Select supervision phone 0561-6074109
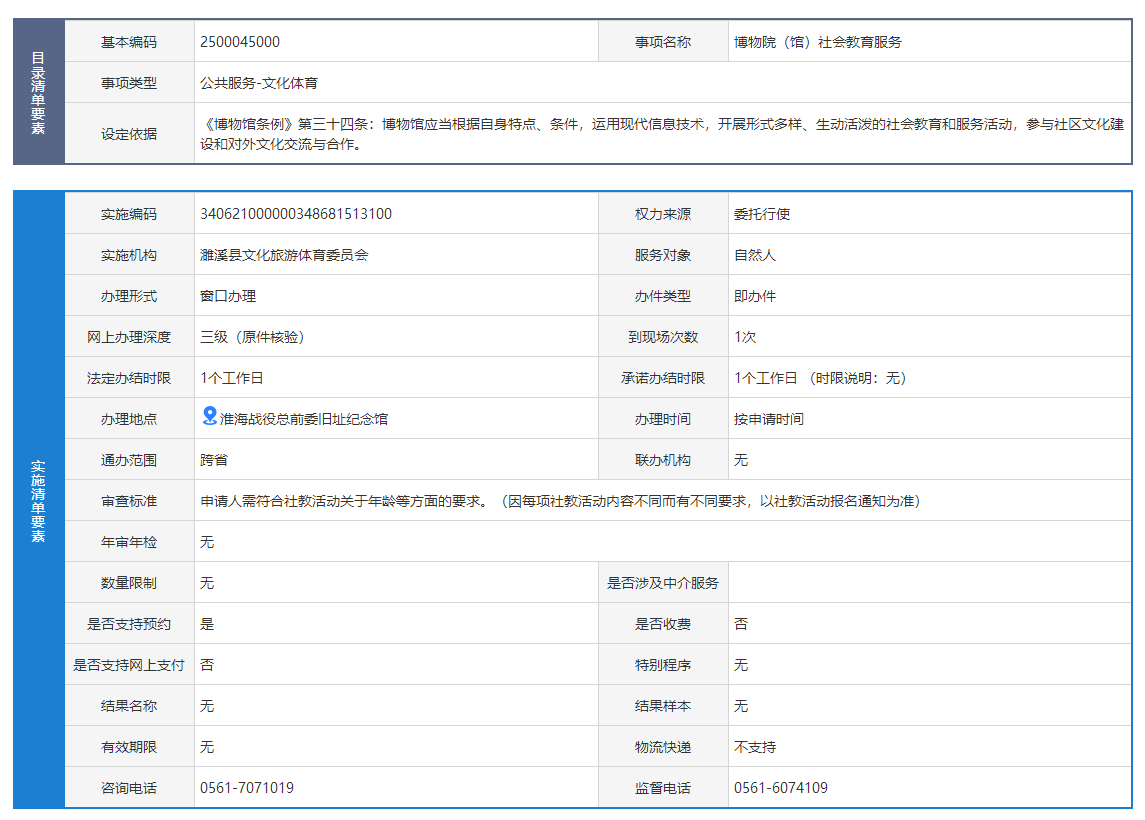The height and width of the screenshot is (820, 1145). [781, 788]
